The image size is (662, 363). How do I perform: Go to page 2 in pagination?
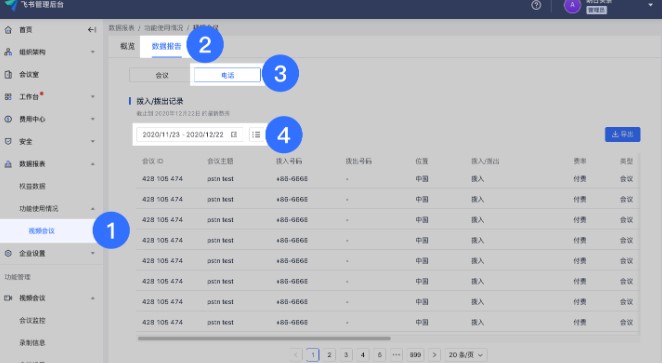(329, 355)
